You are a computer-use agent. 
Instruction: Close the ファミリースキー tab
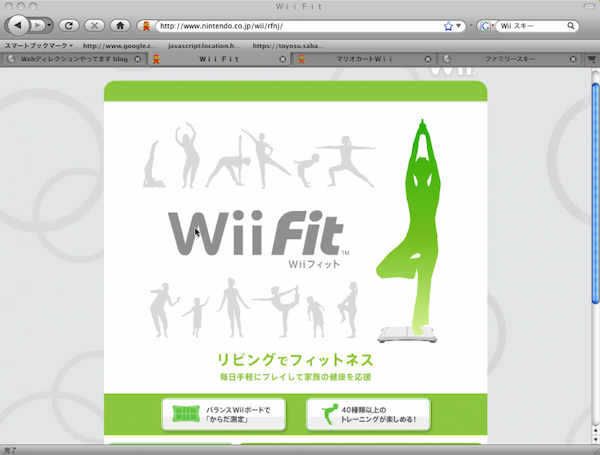[x=573, y=59]
